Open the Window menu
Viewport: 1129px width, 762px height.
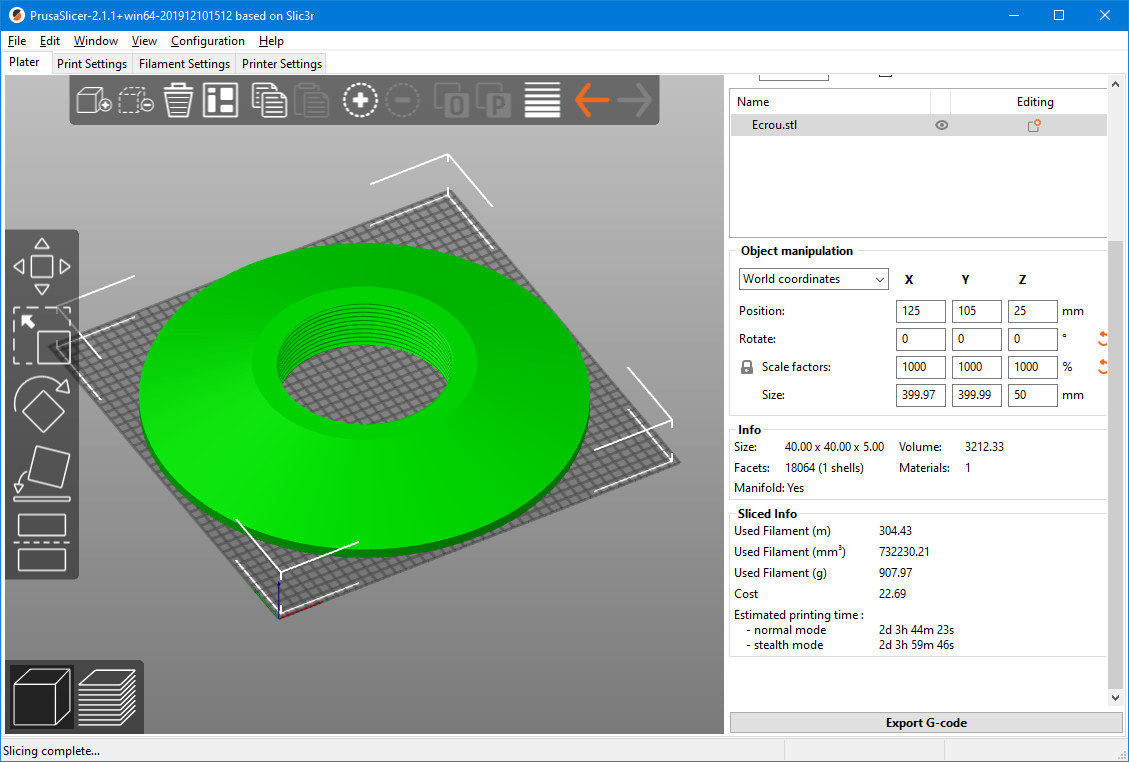pos(96,41)
